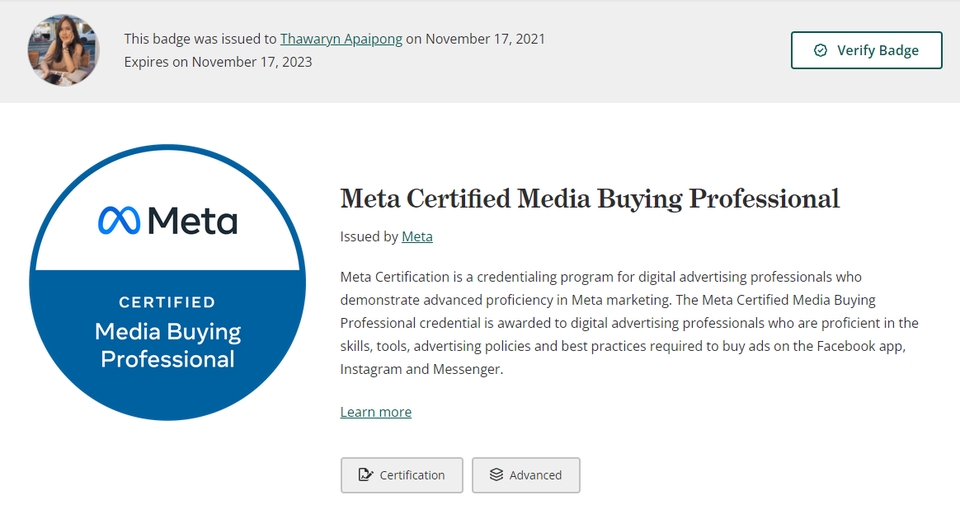The image size is (960, 514).
Task: Click the Certification tag button
Action: click(402, 475)
